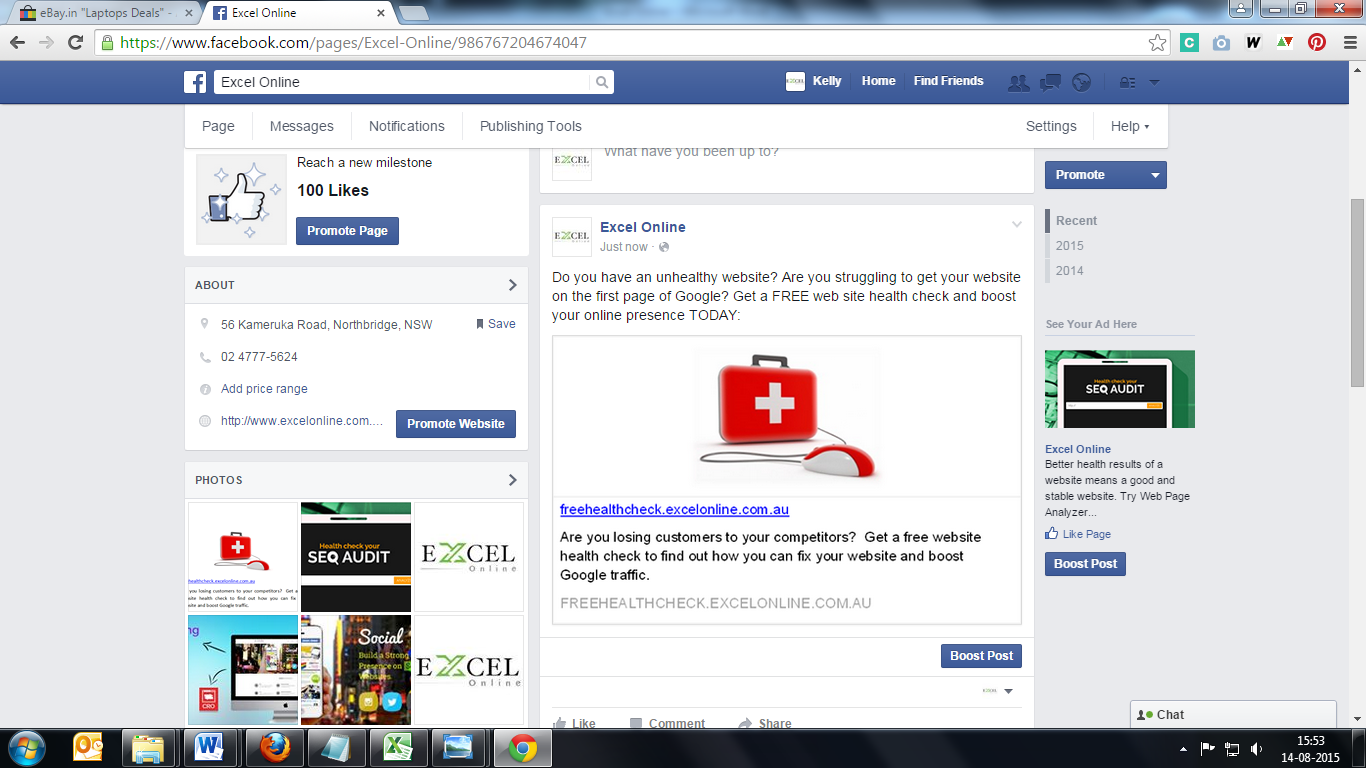The image size is (1366, 768).
Task: Open the Promote dropdown arrow
Action: [x=1155, y=175]
